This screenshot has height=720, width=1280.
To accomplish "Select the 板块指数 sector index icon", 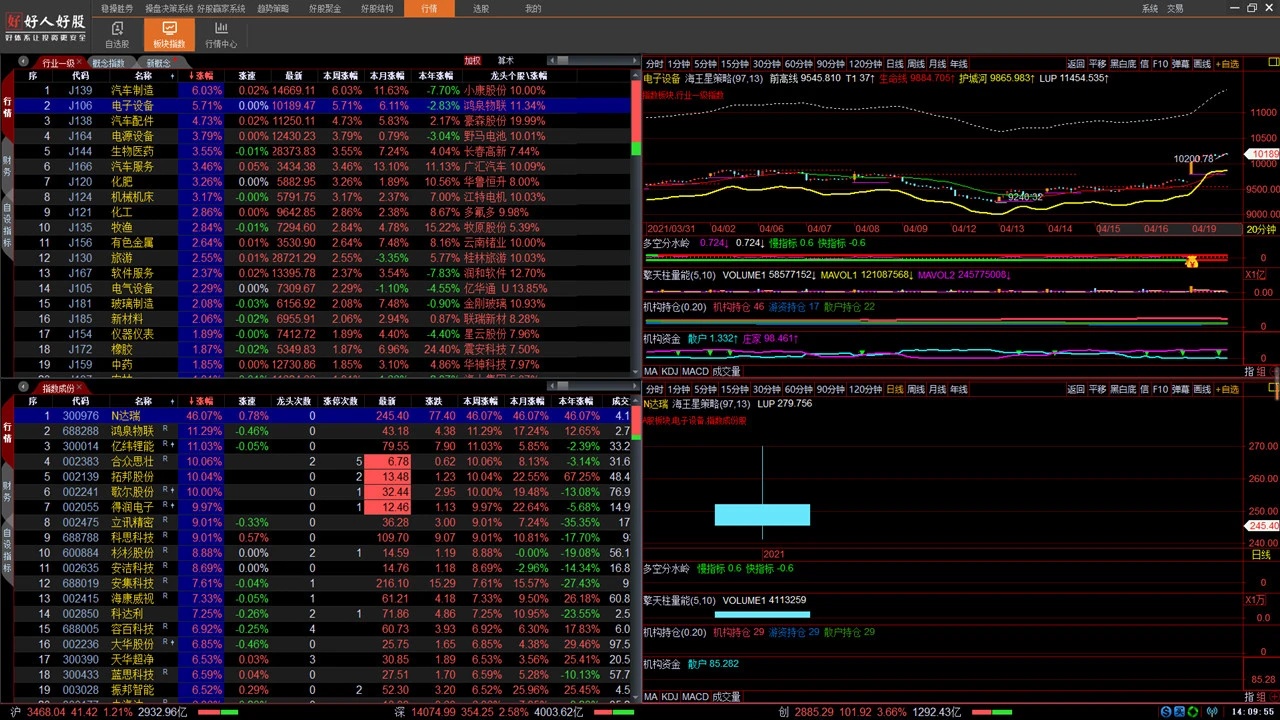I will tap(168, 35).
